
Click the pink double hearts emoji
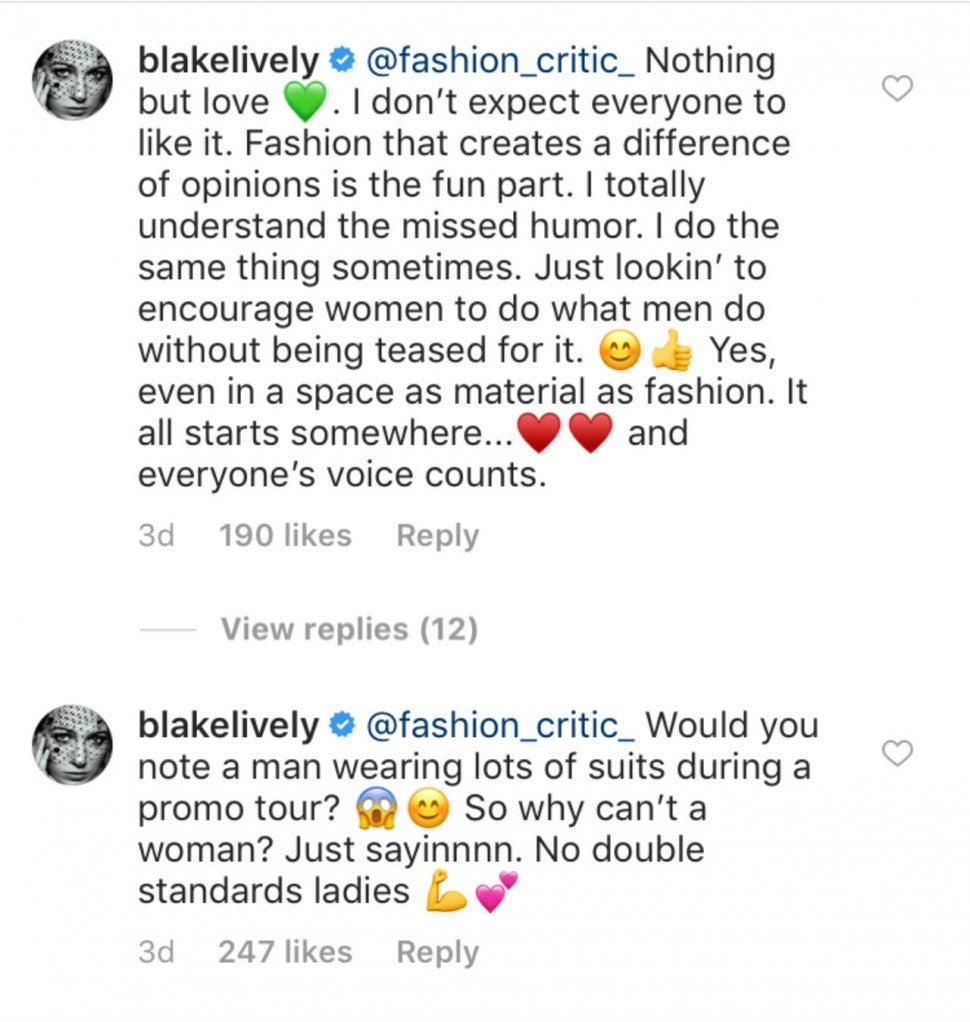tap(495, 891)
